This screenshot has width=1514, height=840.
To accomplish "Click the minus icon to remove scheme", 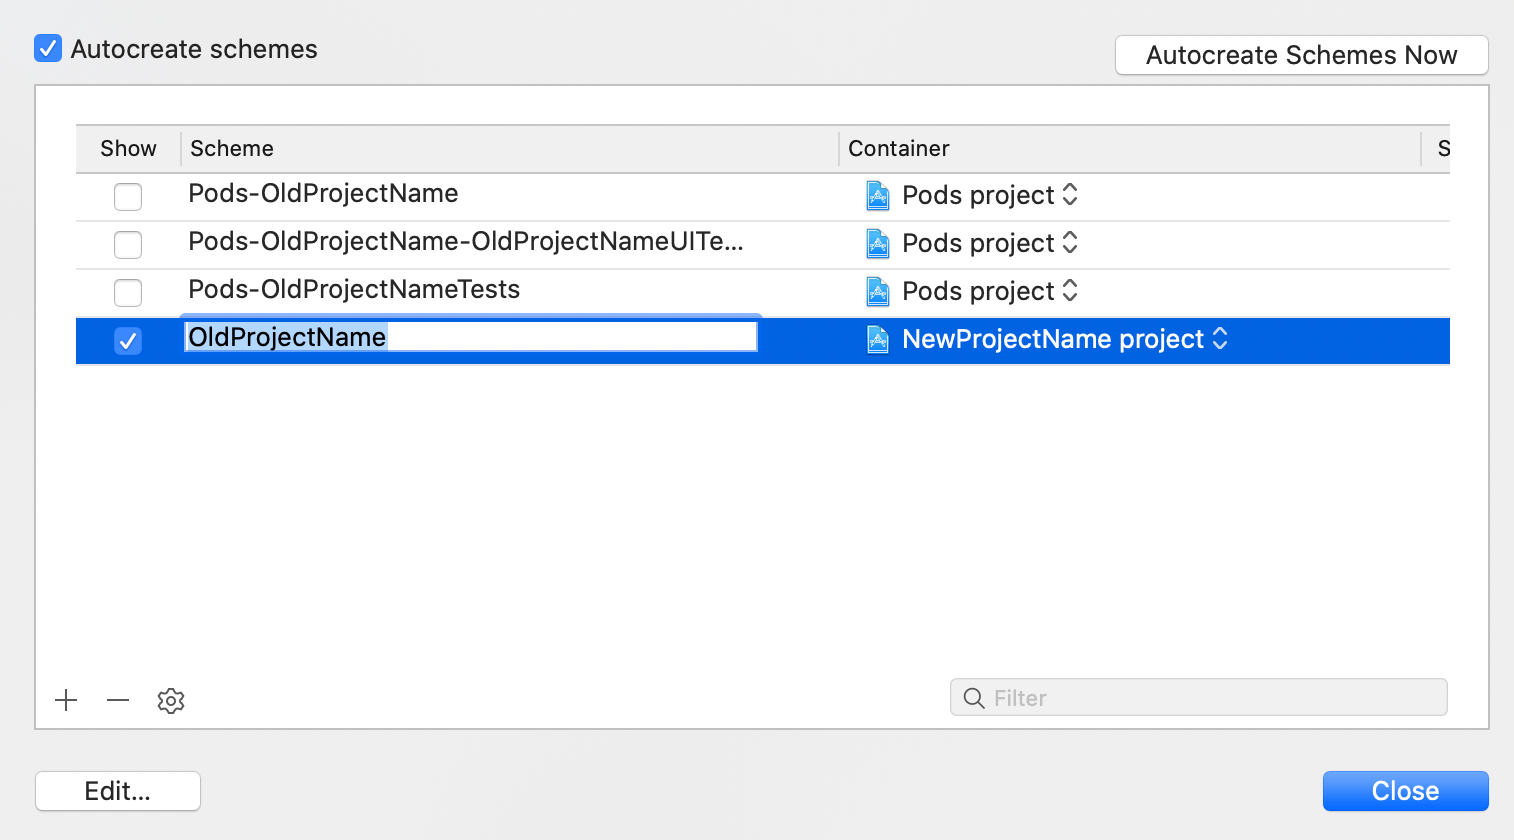I will click(x=118, y=700).
